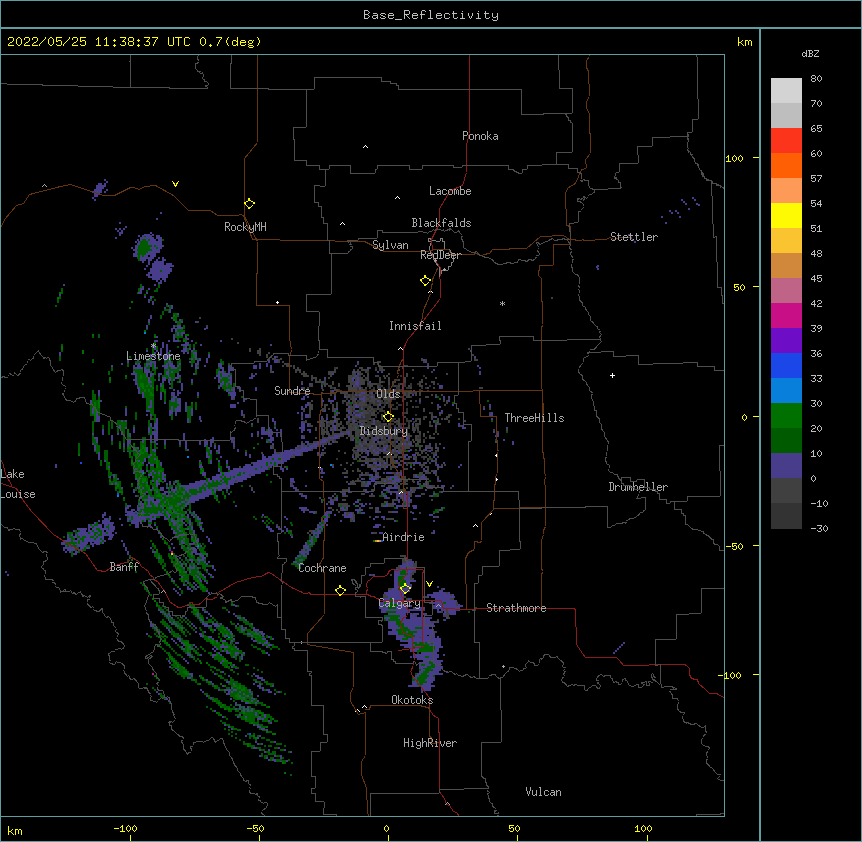Click the Airdrie city label

coord(404,537)
